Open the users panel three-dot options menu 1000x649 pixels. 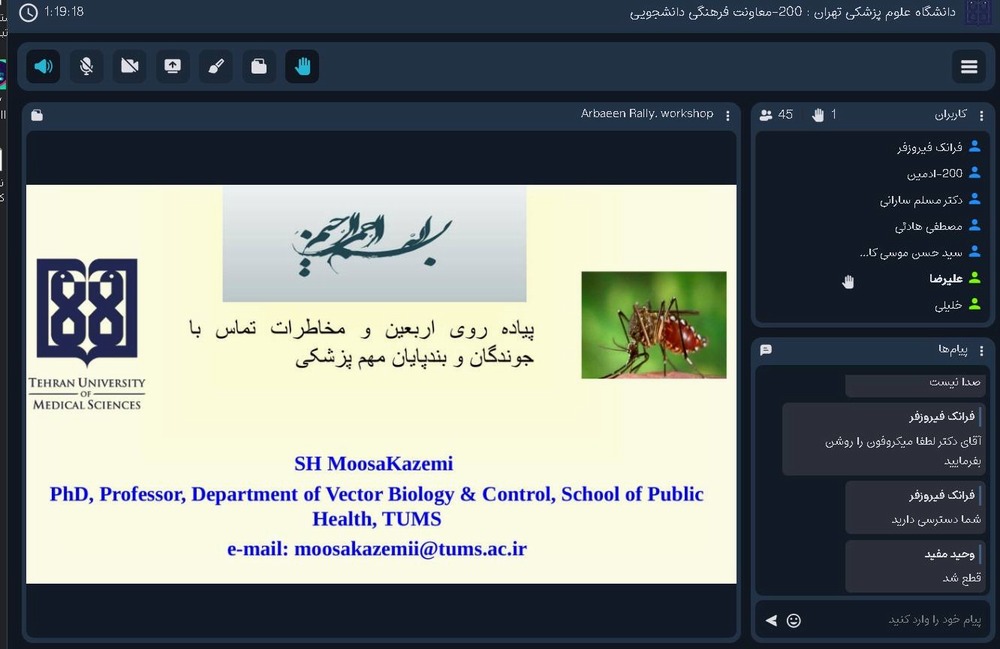tap(981, 115)
